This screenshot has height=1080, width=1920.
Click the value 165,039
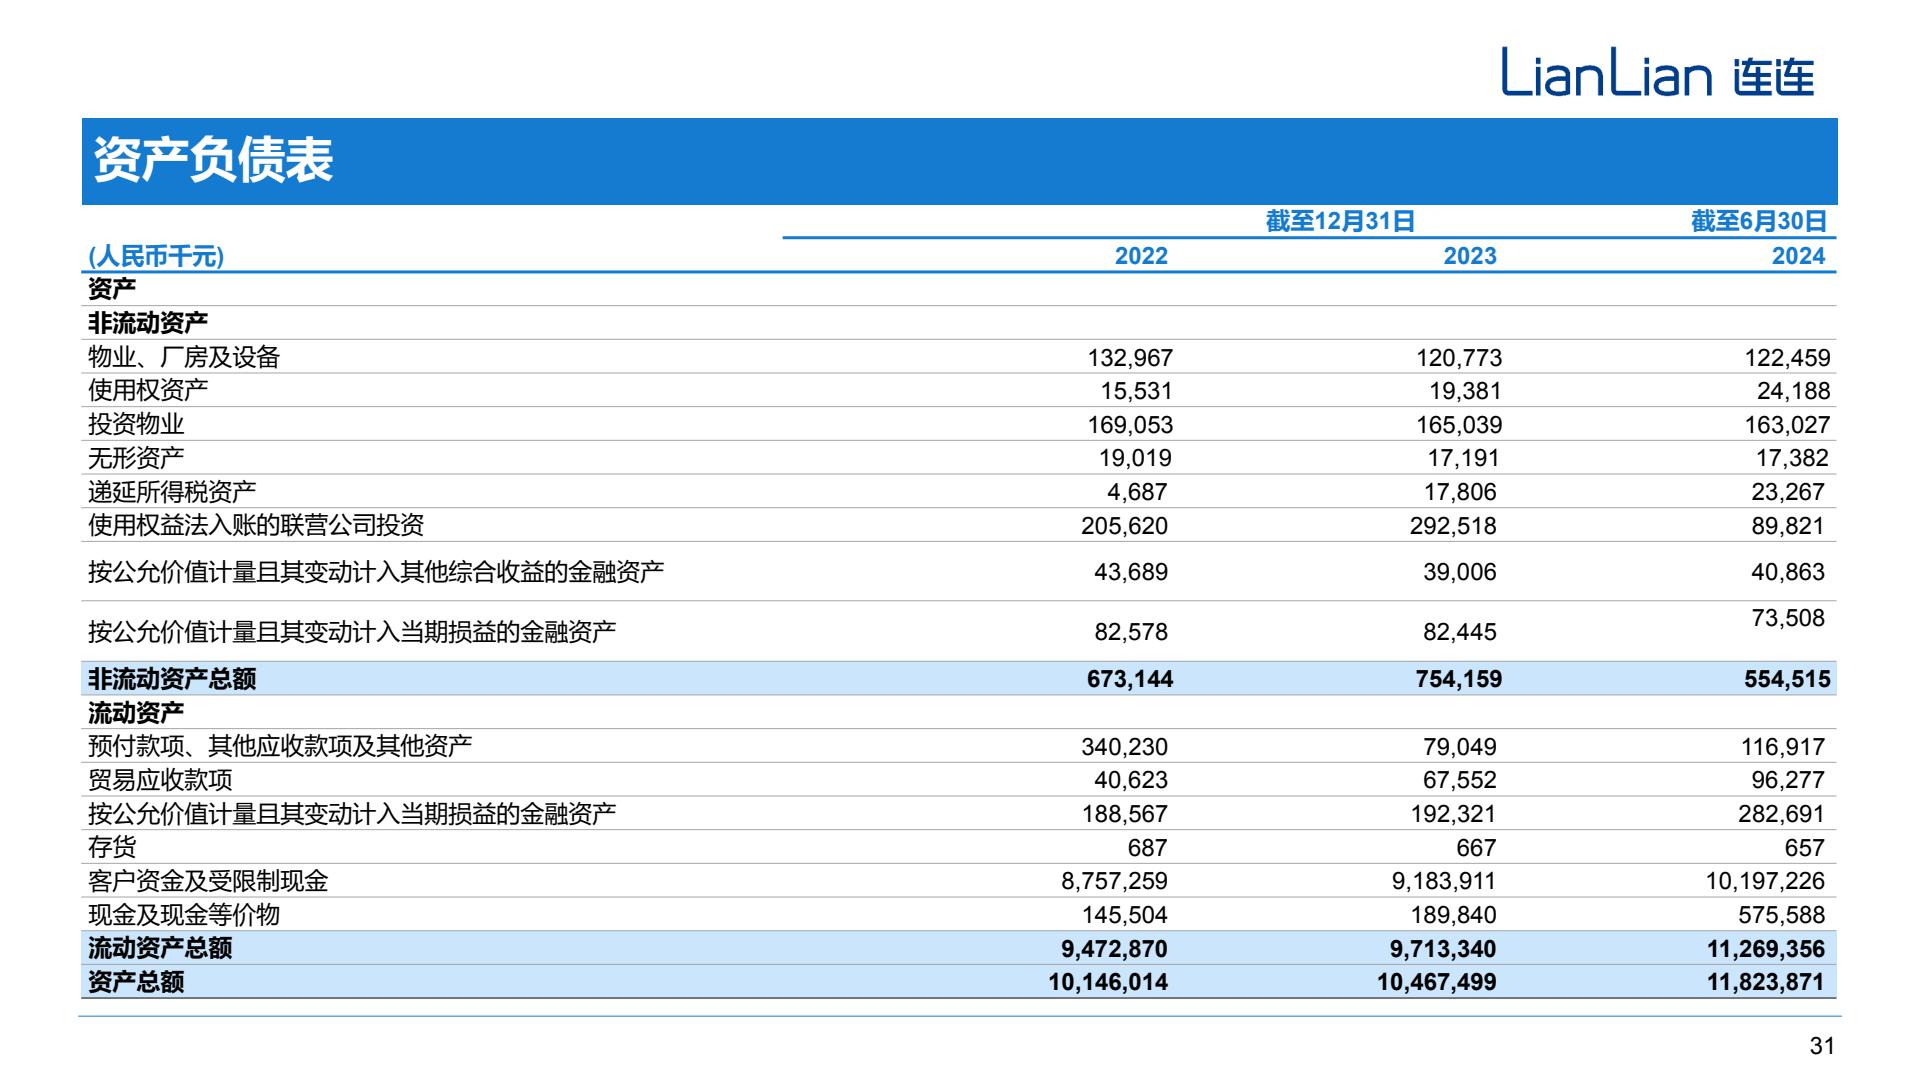[x=1459, y=425]
